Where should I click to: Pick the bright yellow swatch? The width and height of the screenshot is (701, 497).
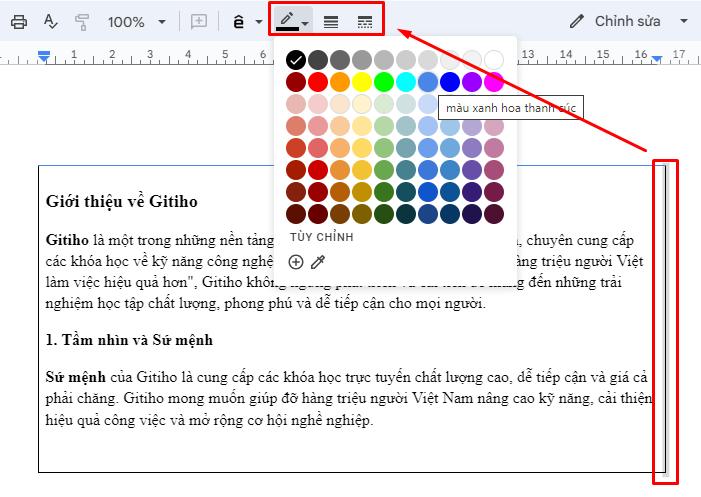click(x=362, y=82)
